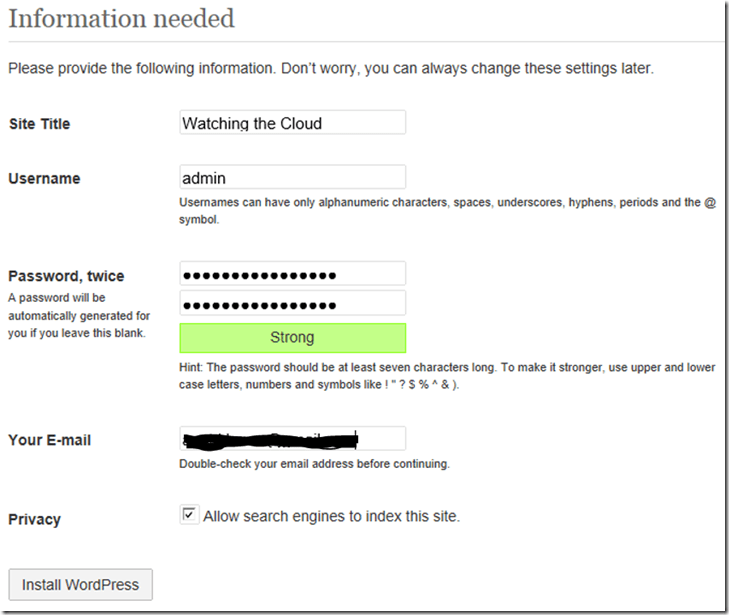
Task: Click the Username label
Action: click(44, 179)
